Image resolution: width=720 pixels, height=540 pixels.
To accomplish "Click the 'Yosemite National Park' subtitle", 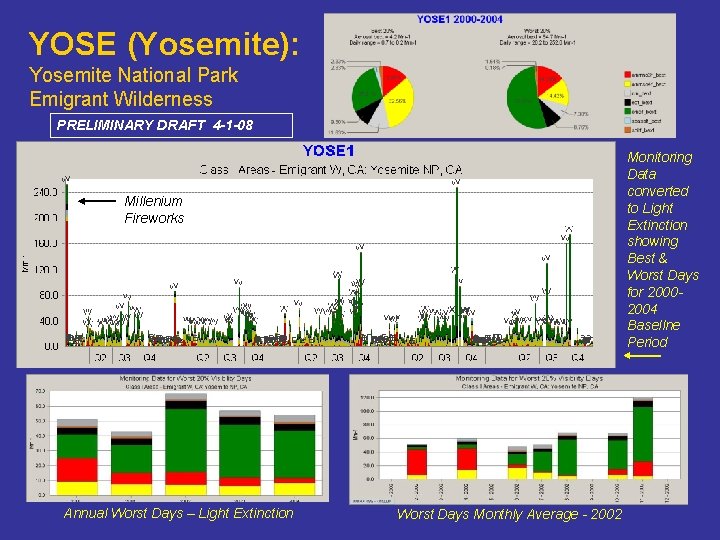I will coord(134,74).
